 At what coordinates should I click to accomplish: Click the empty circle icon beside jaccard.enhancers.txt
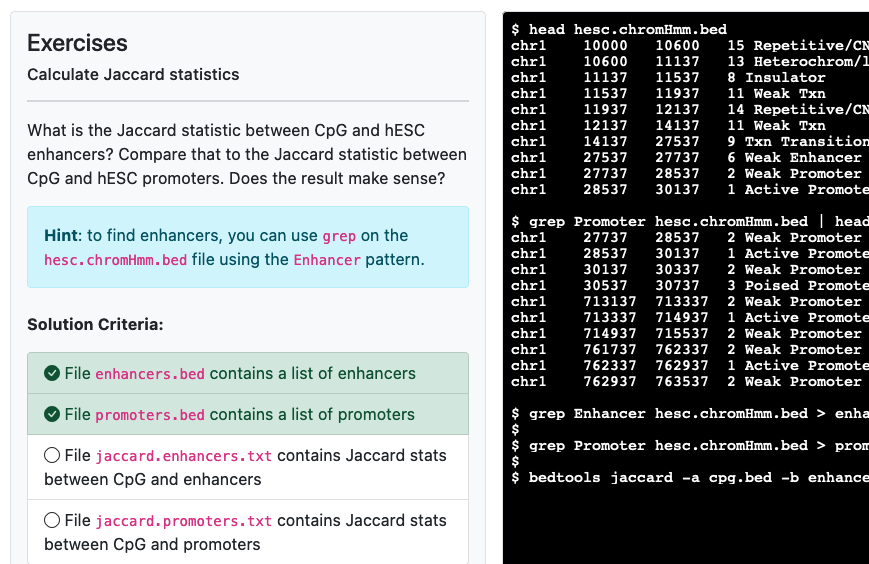(x=52, y=456)
